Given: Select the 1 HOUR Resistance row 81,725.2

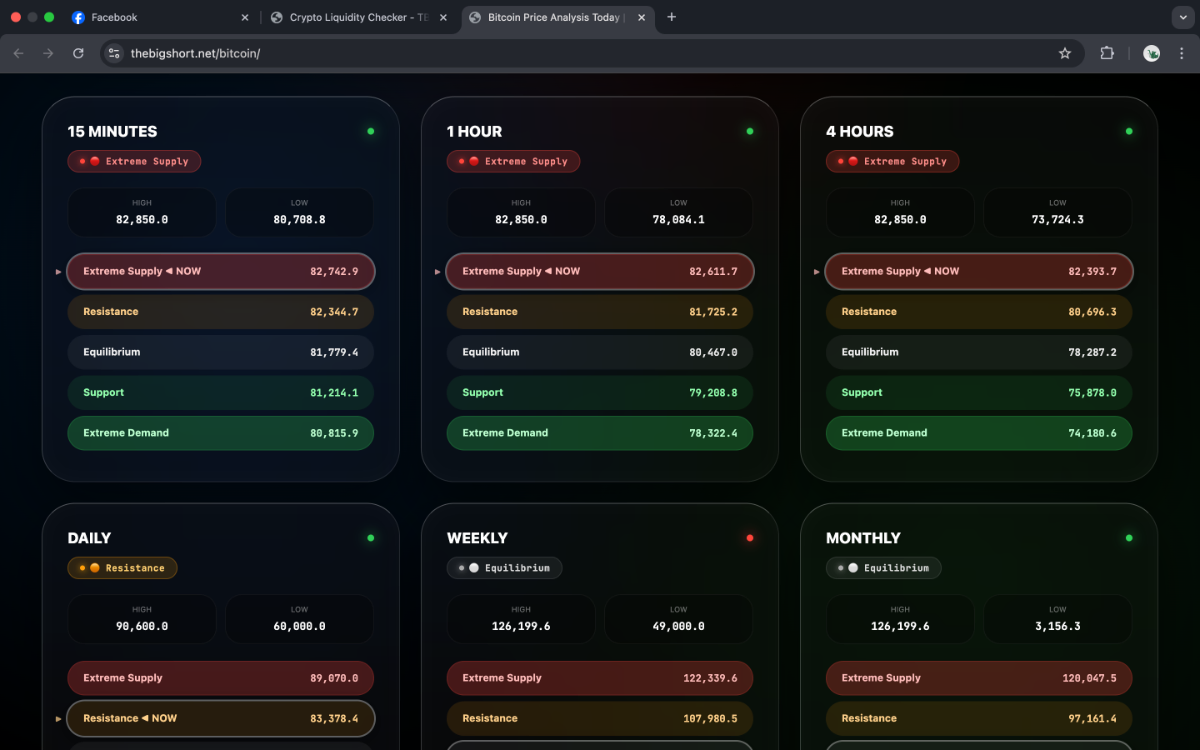Looking at the screenshot, I should pos(600,312).
